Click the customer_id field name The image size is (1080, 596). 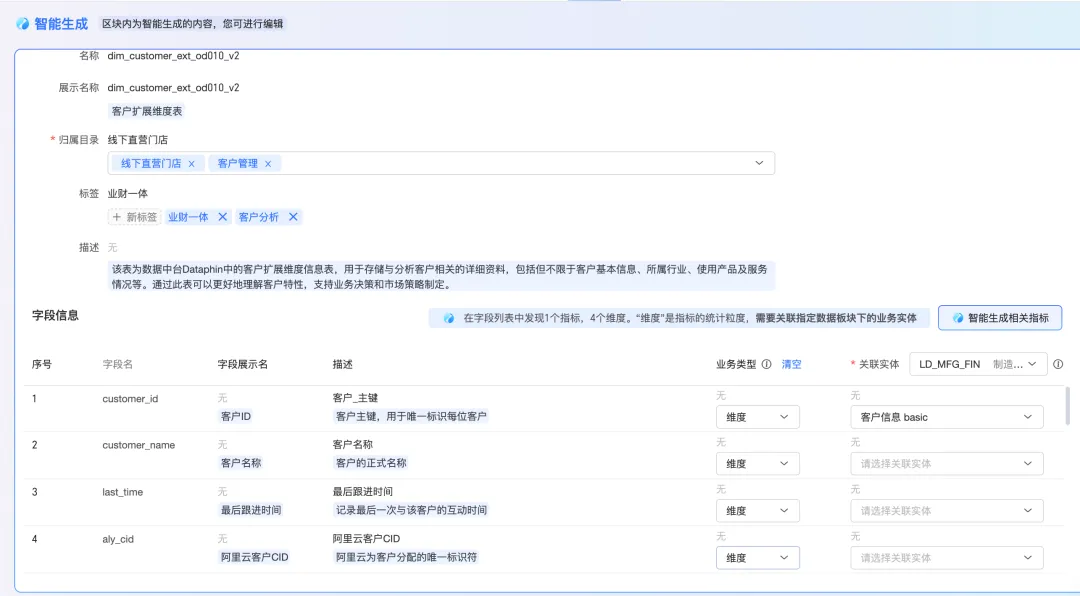130,399
